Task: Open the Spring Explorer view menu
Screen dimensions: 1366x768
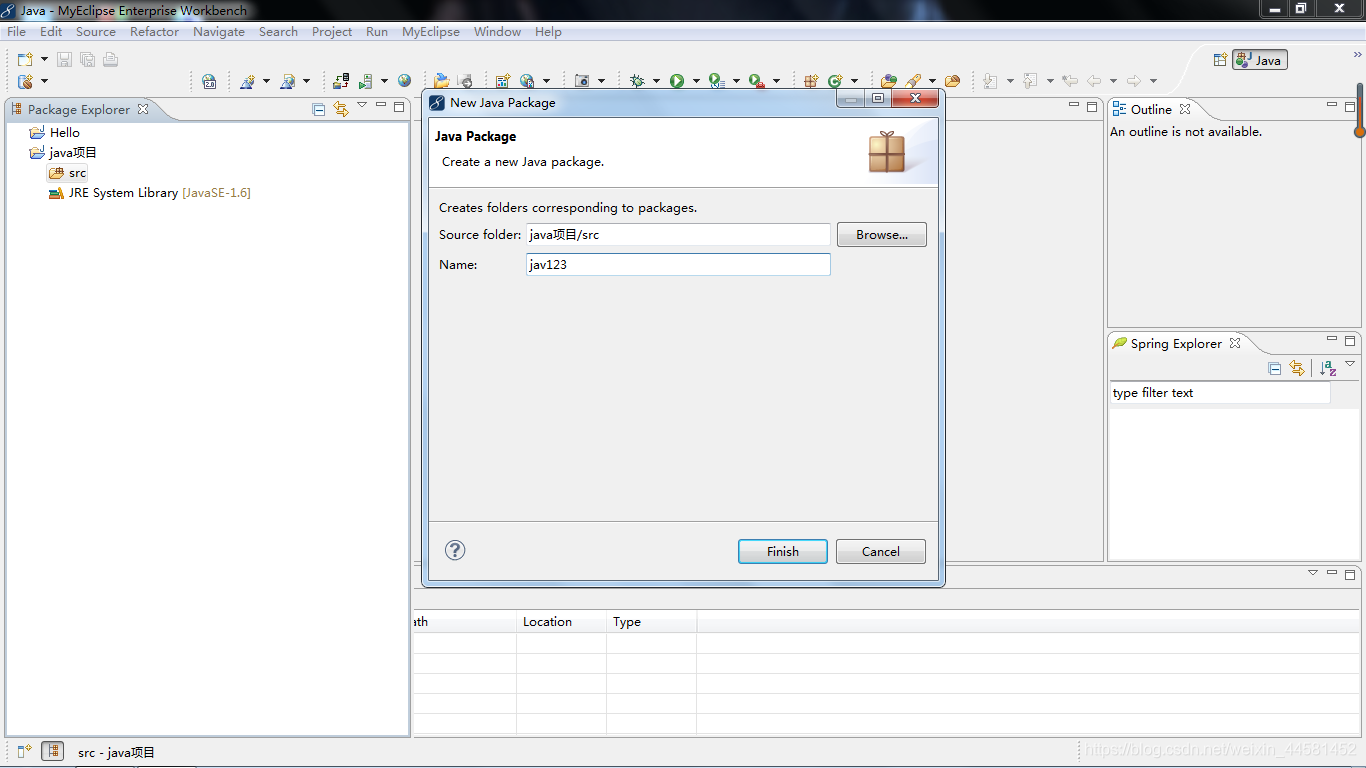Action: [1350, 364]
